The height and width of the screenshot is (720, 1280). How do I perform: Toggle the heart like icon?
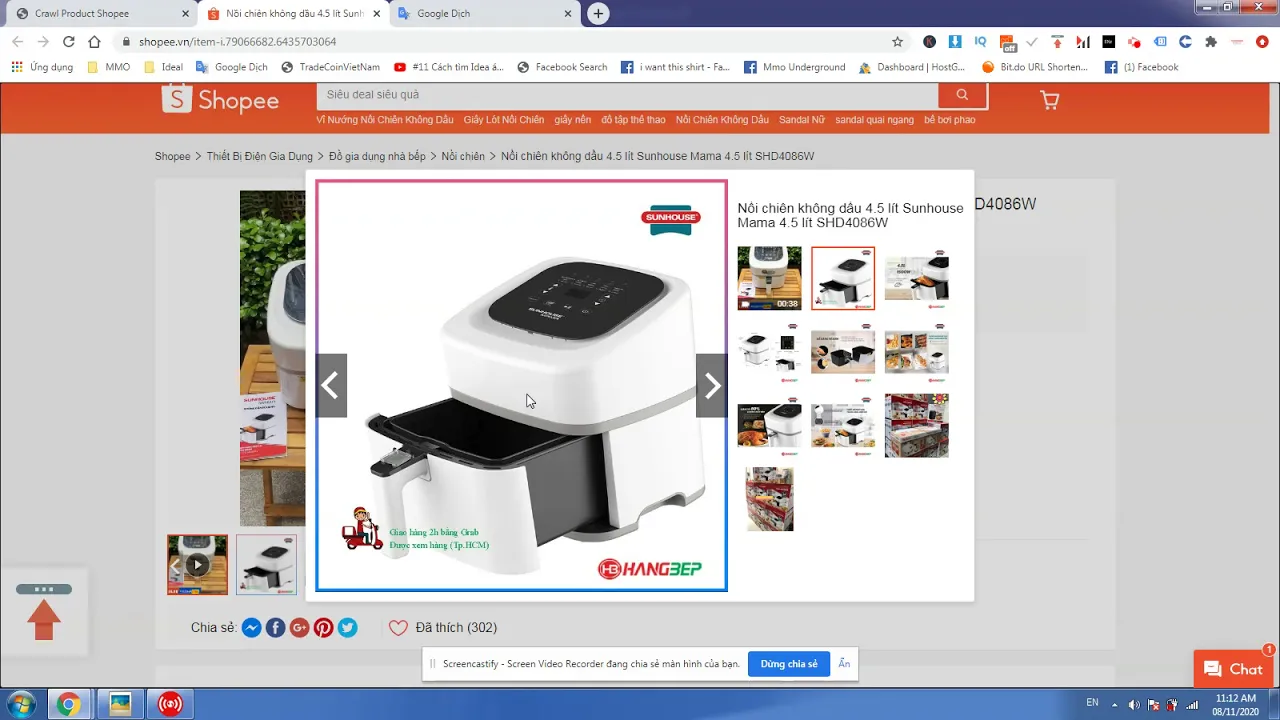[398, 628]
